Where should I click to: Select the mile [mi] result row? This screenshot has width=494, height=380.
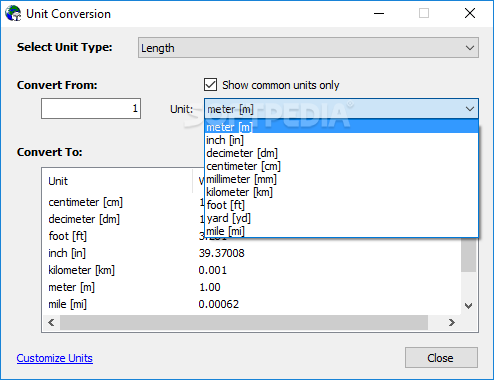67,304
